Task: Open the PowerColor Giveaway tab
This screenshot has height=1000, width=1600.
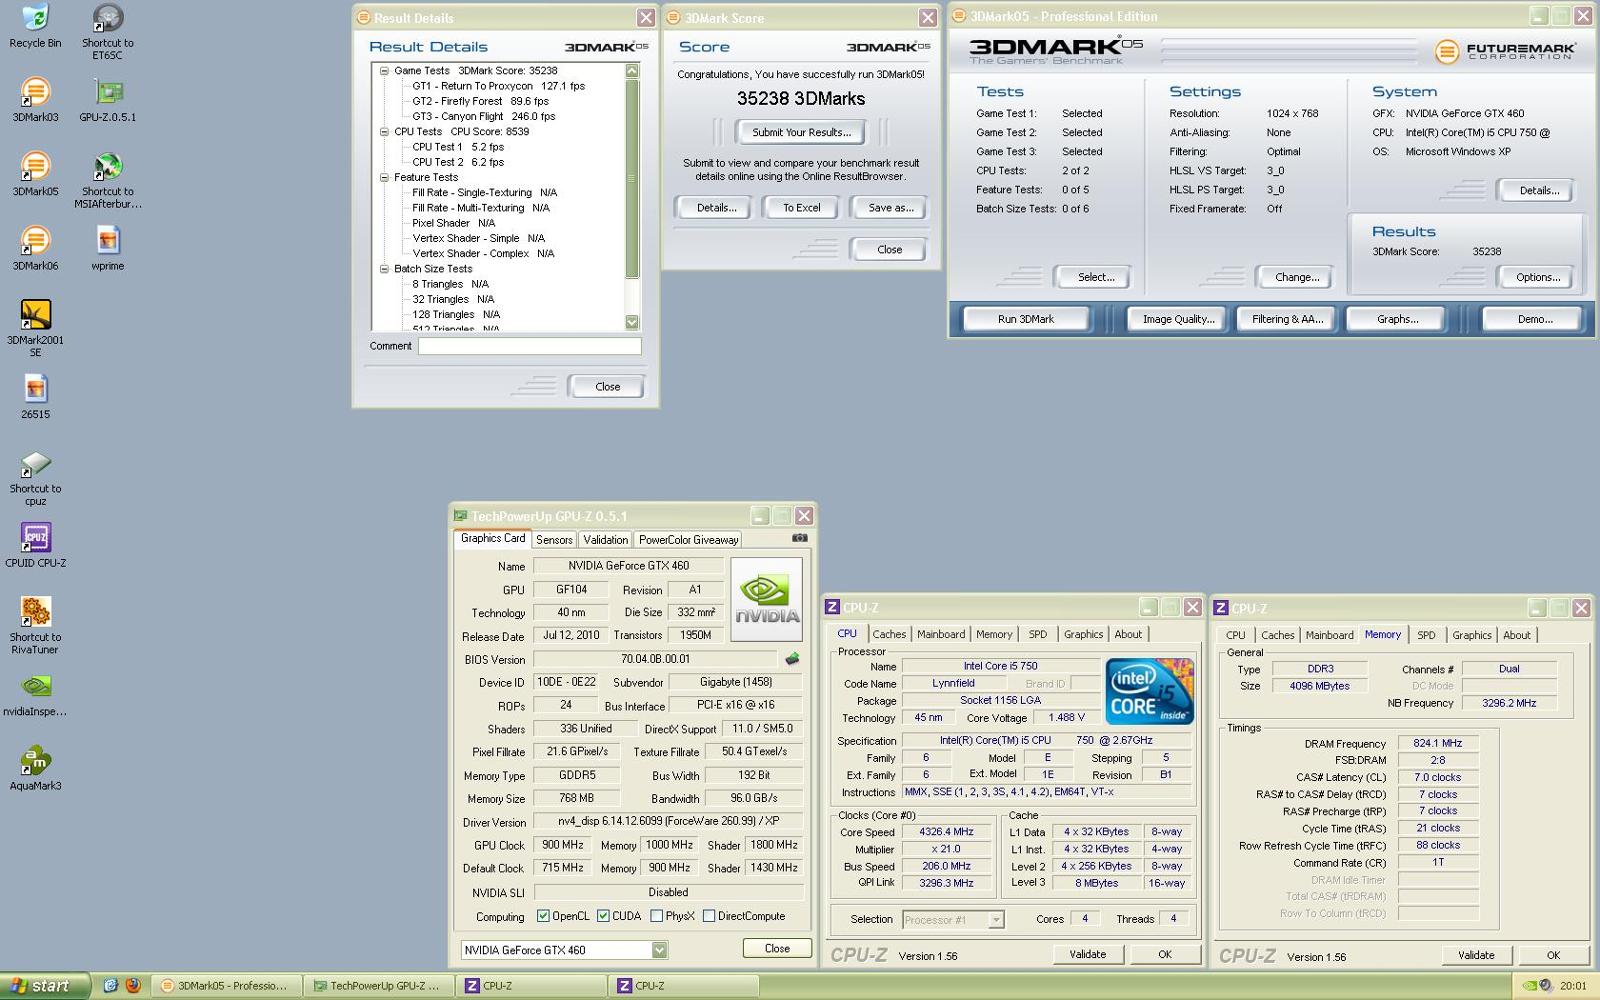Action: point(688,540)
